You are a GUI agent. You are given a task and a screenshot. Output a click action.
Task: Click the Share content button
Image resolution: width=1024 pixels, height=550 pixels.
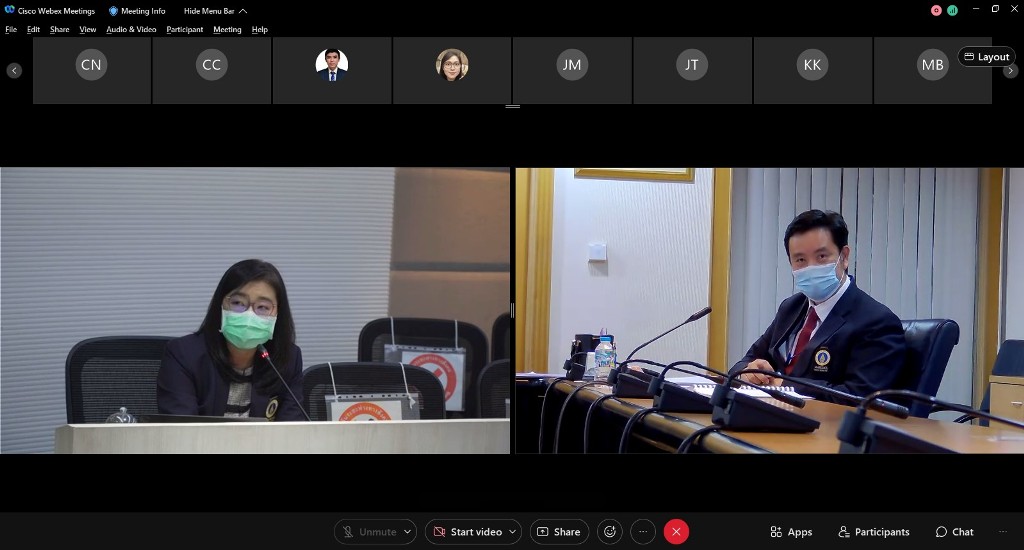pyautogui.click(x=557, y=532)
